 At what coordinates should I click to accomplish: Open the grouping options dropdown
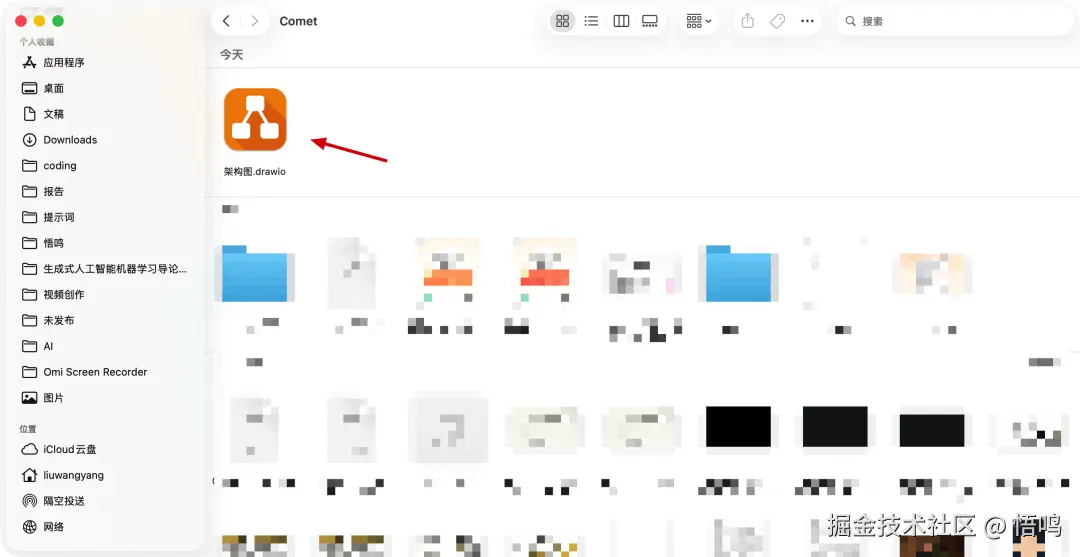tap(698, 21)
